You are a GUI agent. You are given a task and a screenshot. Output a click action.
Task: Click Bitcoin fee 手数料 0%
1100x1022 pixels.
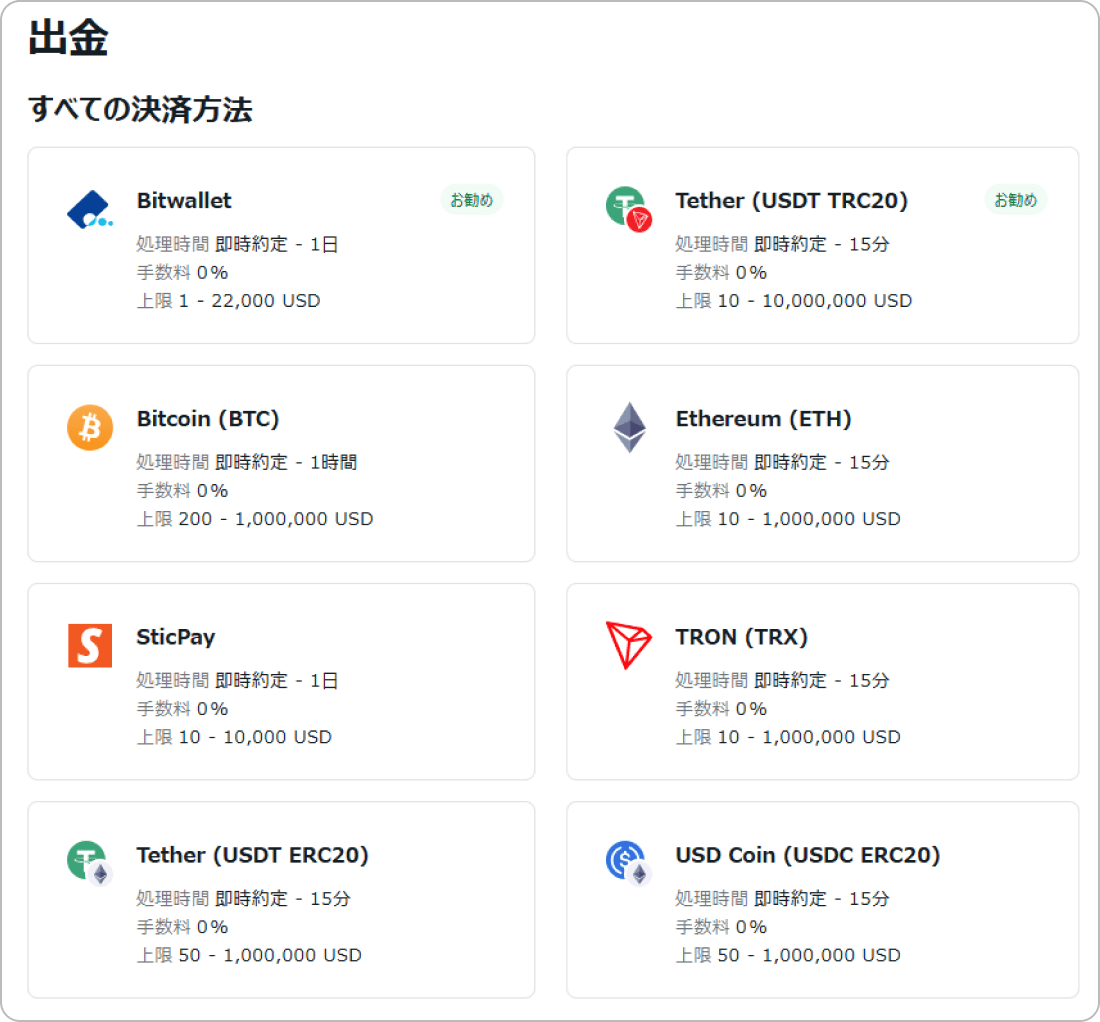tap(182, 491)
